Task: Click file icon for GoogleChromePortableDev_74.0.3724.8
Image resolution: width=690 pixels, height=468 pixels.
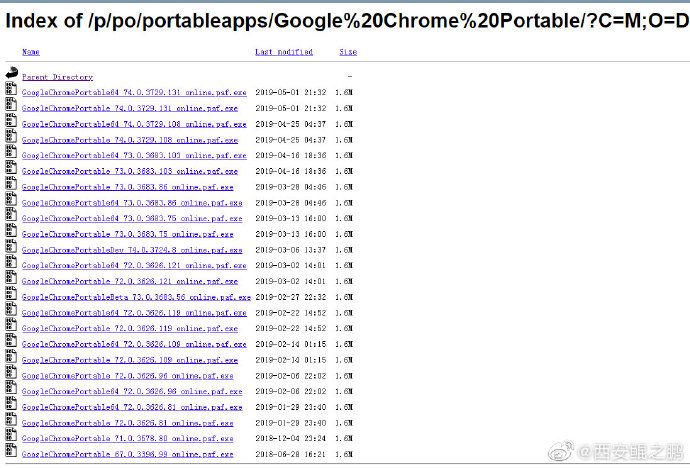Action: tap(11, 246)
